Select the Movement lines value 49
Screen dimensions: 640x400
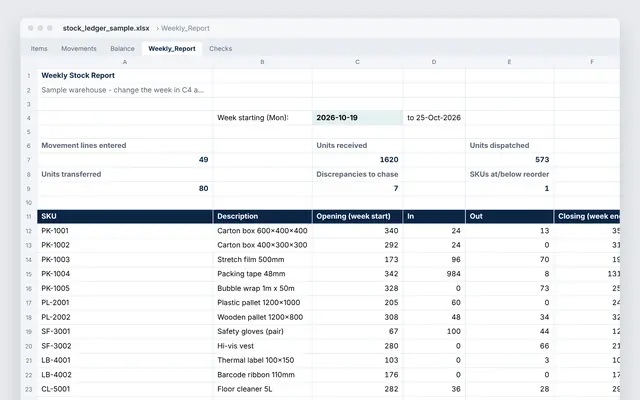tap(125, 160)
